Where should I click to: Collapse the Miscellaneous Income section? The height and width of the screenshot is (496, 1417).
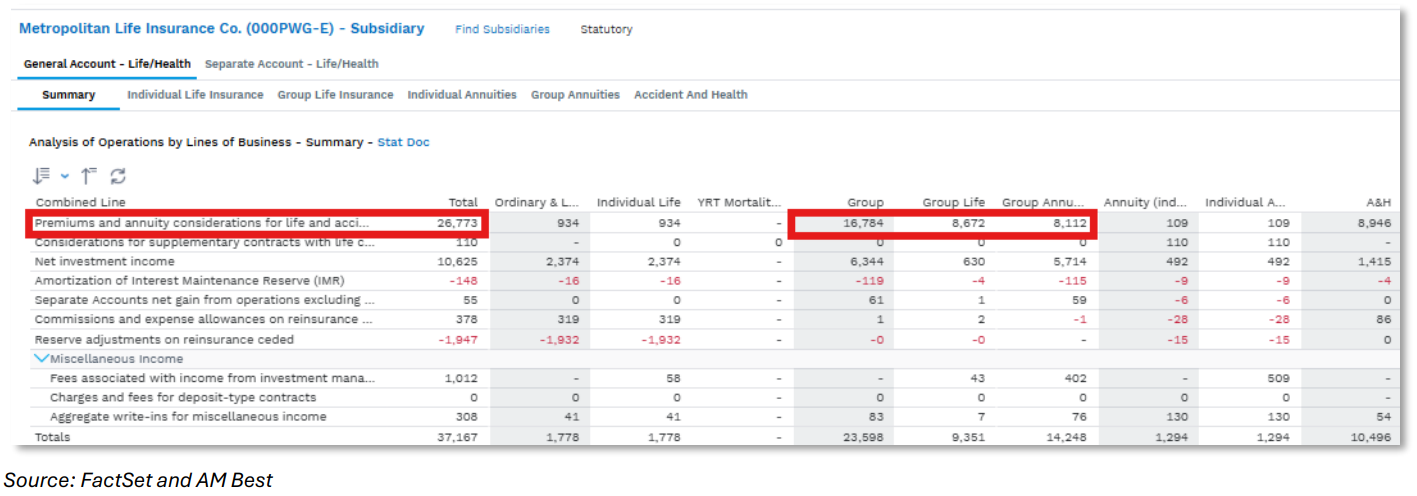click(42, 359)
